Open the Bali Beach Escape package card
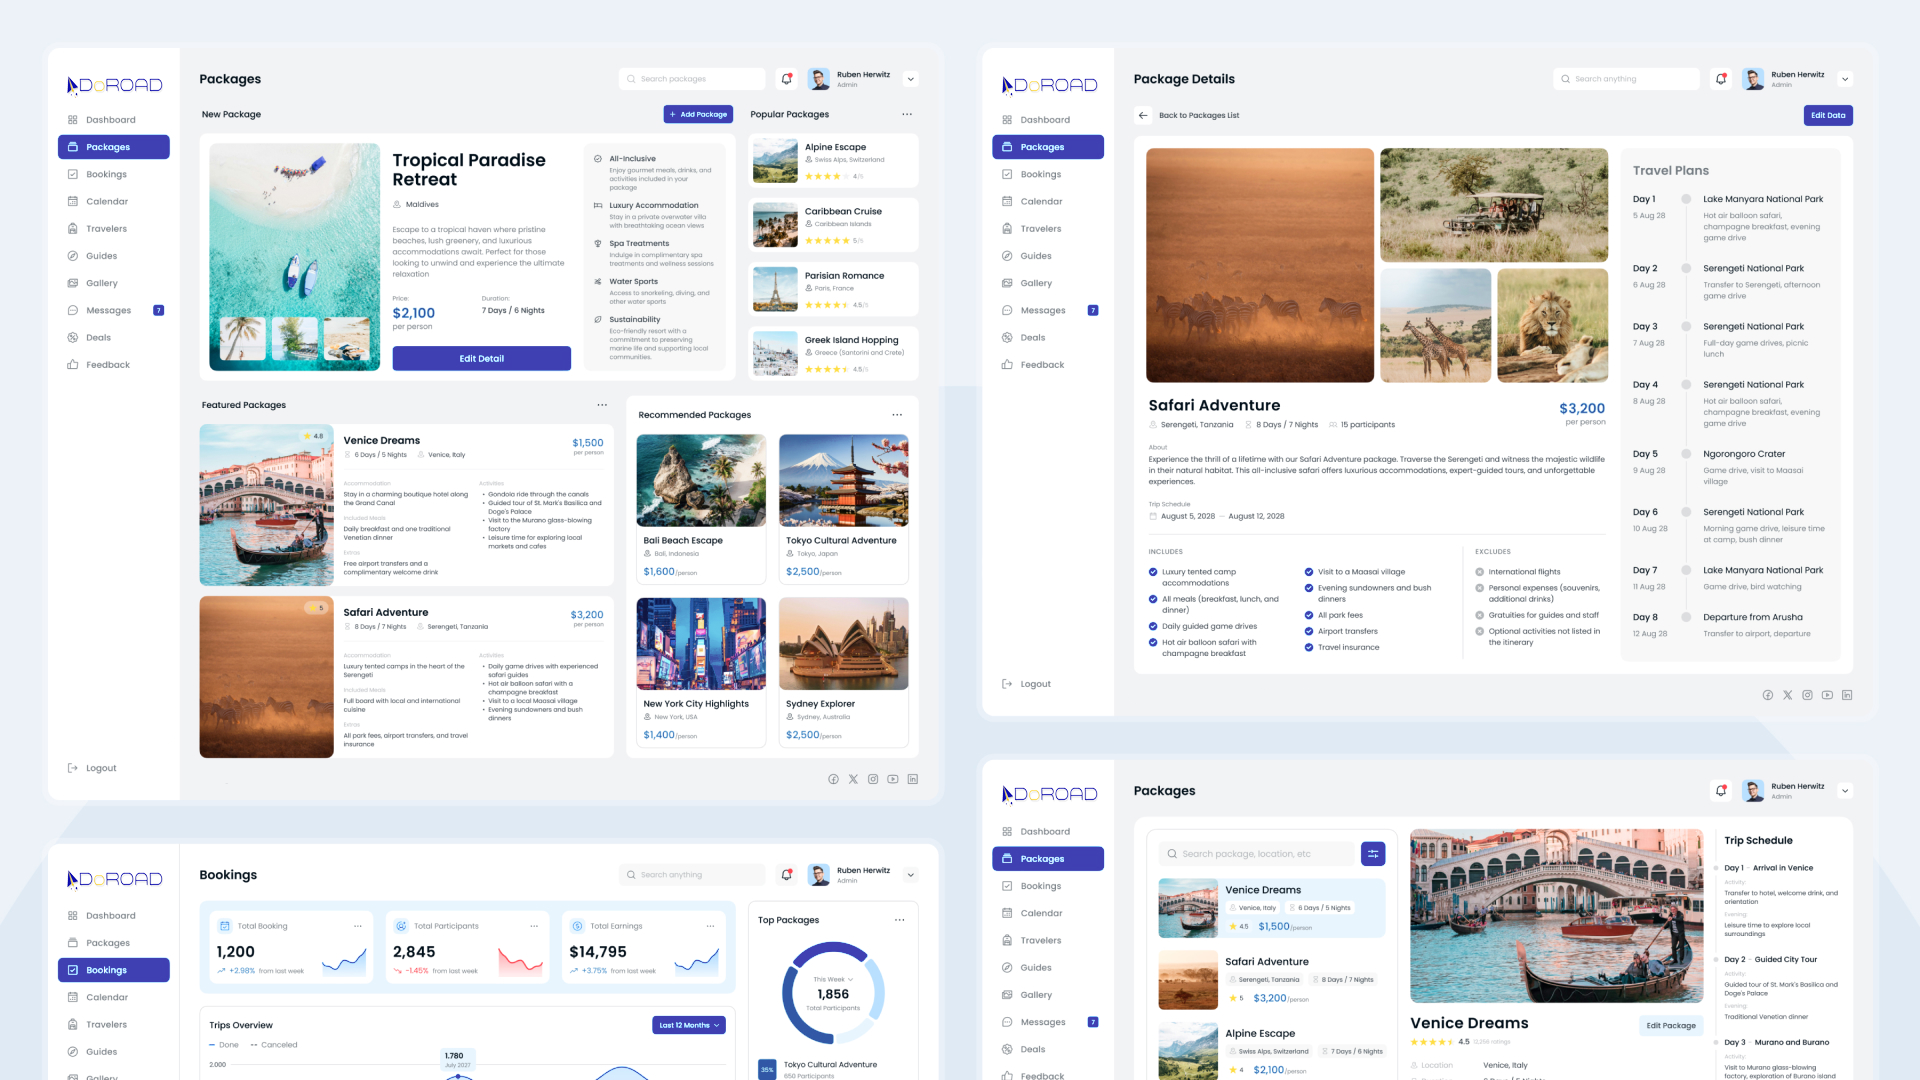This screenshot has height=1080, width=1920. click(701, 508)
